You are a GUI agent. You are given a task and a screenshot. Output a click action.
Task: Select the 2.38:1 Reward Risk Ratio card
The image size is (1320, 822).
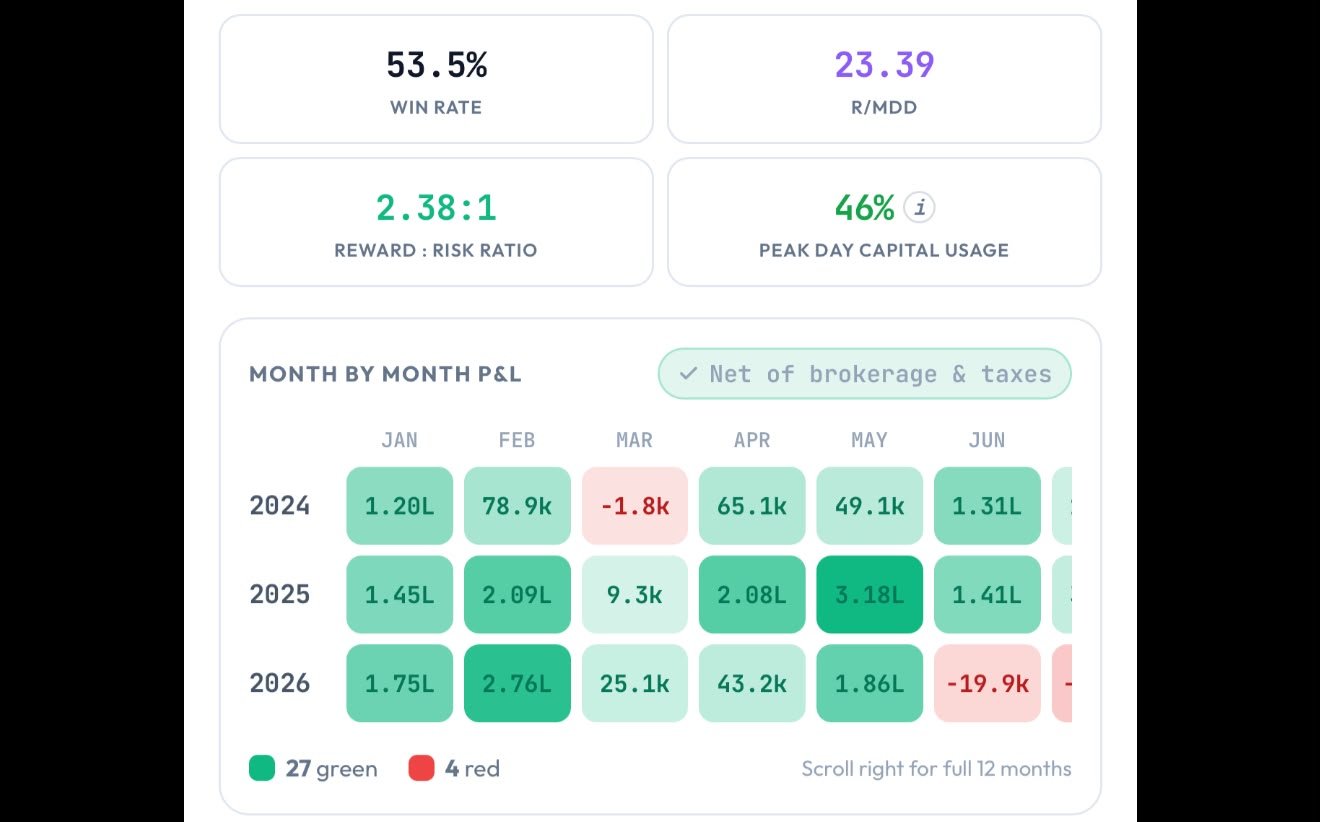point(436,222)
